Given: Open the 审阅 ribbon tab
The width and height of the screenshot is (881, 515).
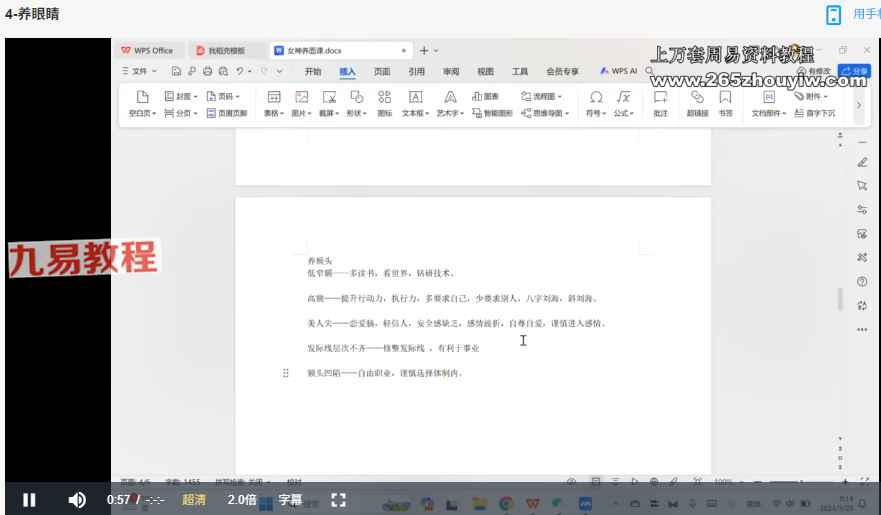Looking at the screenshot, I should [x=451, y=71].
